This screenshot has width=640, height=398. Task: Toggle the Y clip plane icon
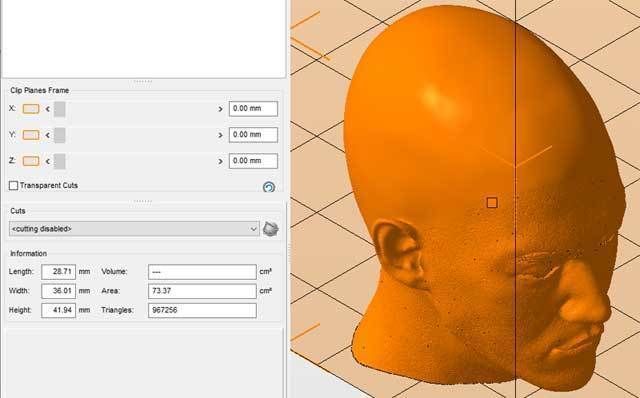(x=31, y=135)
